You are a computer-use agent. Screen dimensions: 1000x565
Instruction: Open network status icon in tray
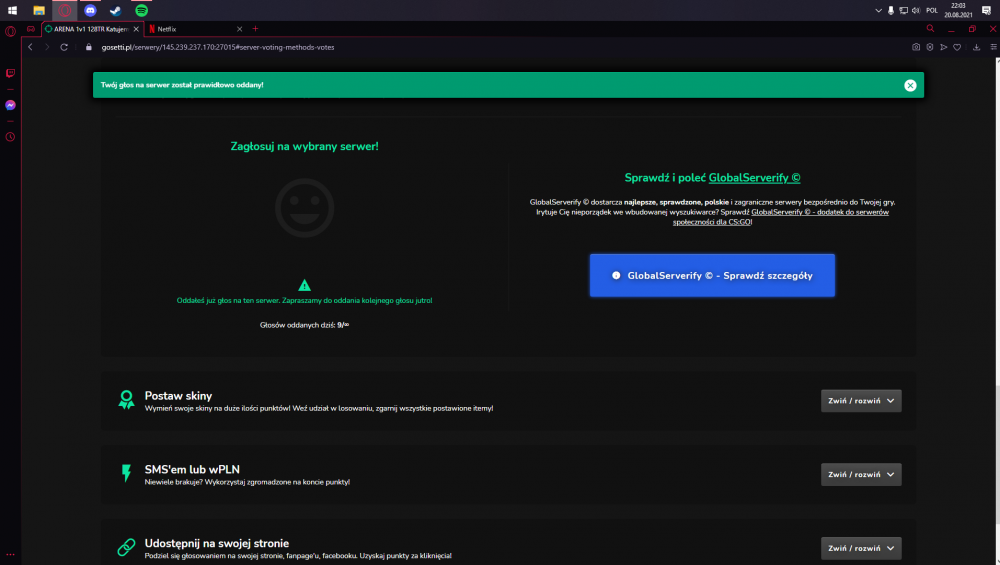pos(903,10)
